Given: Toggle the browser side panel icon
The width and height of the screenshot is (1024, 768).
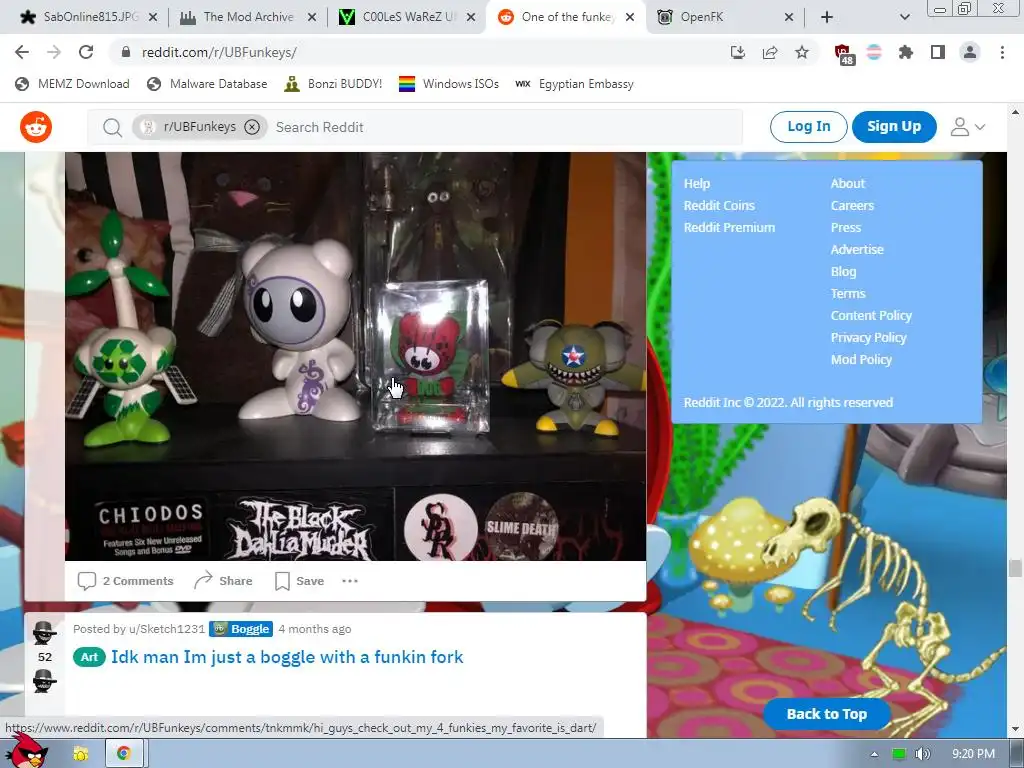Looking at the screenshot, I should click(938, 52).
